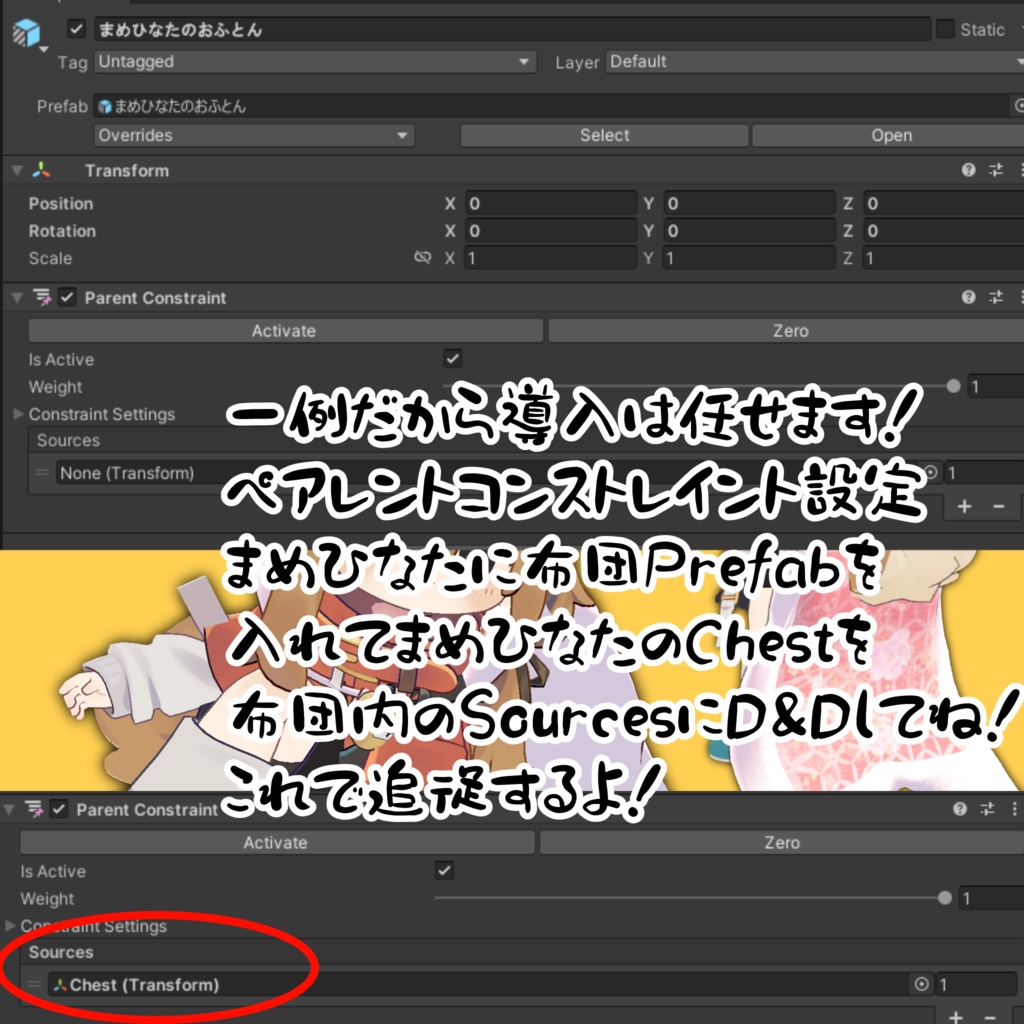Image resolution: width=1024 pixels, height=1024 pixels.
Task: Click the object picker circle beside None (Transform)
Action: click(x=929, y=472)
